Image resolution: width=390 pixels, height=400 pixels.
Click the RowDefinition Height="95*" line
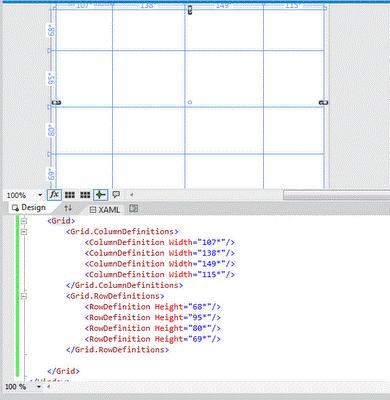pos(153,317)
